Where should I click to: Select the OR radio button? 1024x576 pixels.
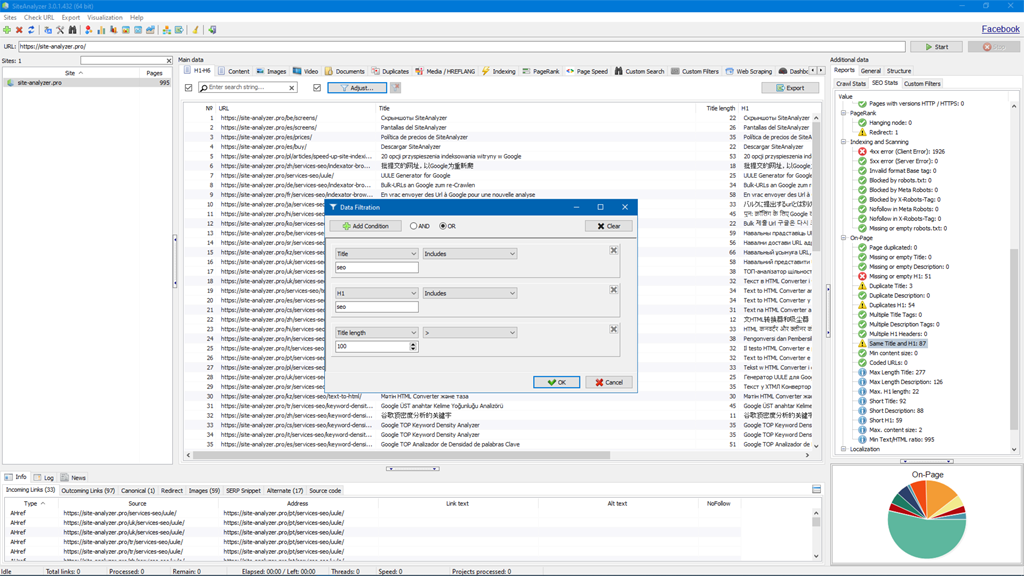[443, 226]
